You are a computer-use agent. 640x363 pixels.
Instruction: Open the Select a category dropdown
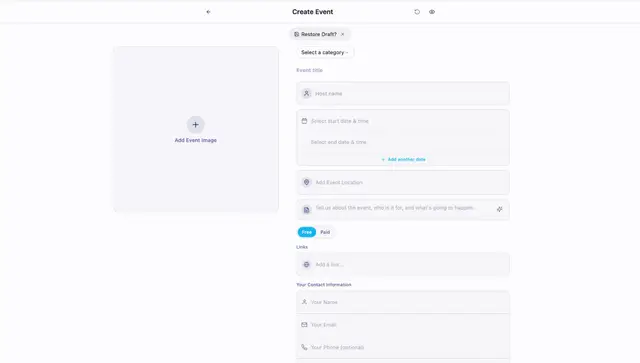point(325,52)
